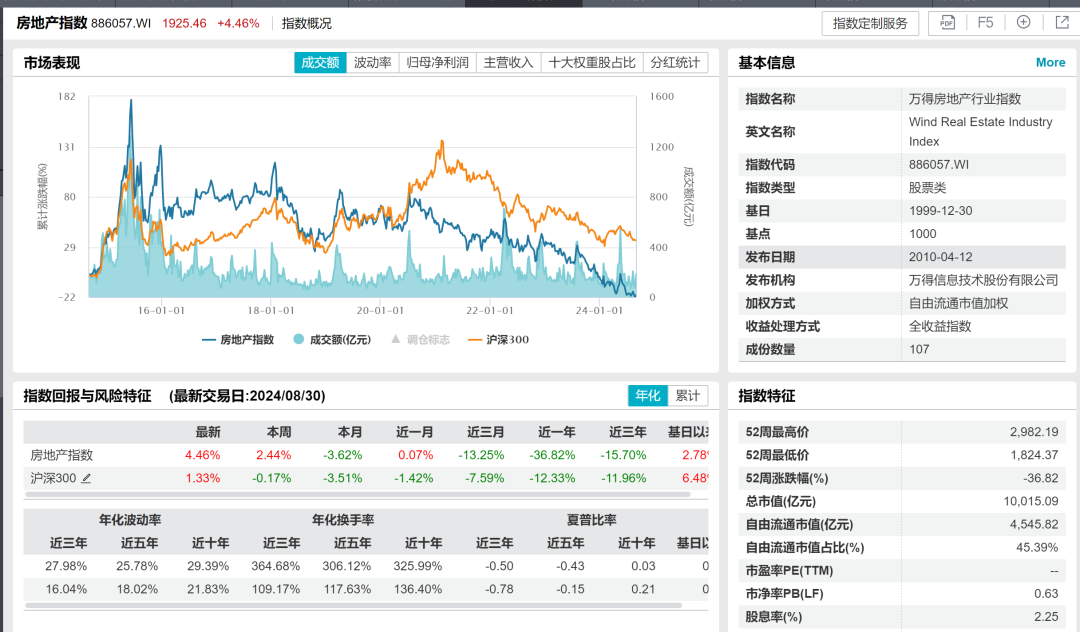Click the index code 886057.WI in the header
This screenshot has width=1080, height=632.
coord(121,23)
